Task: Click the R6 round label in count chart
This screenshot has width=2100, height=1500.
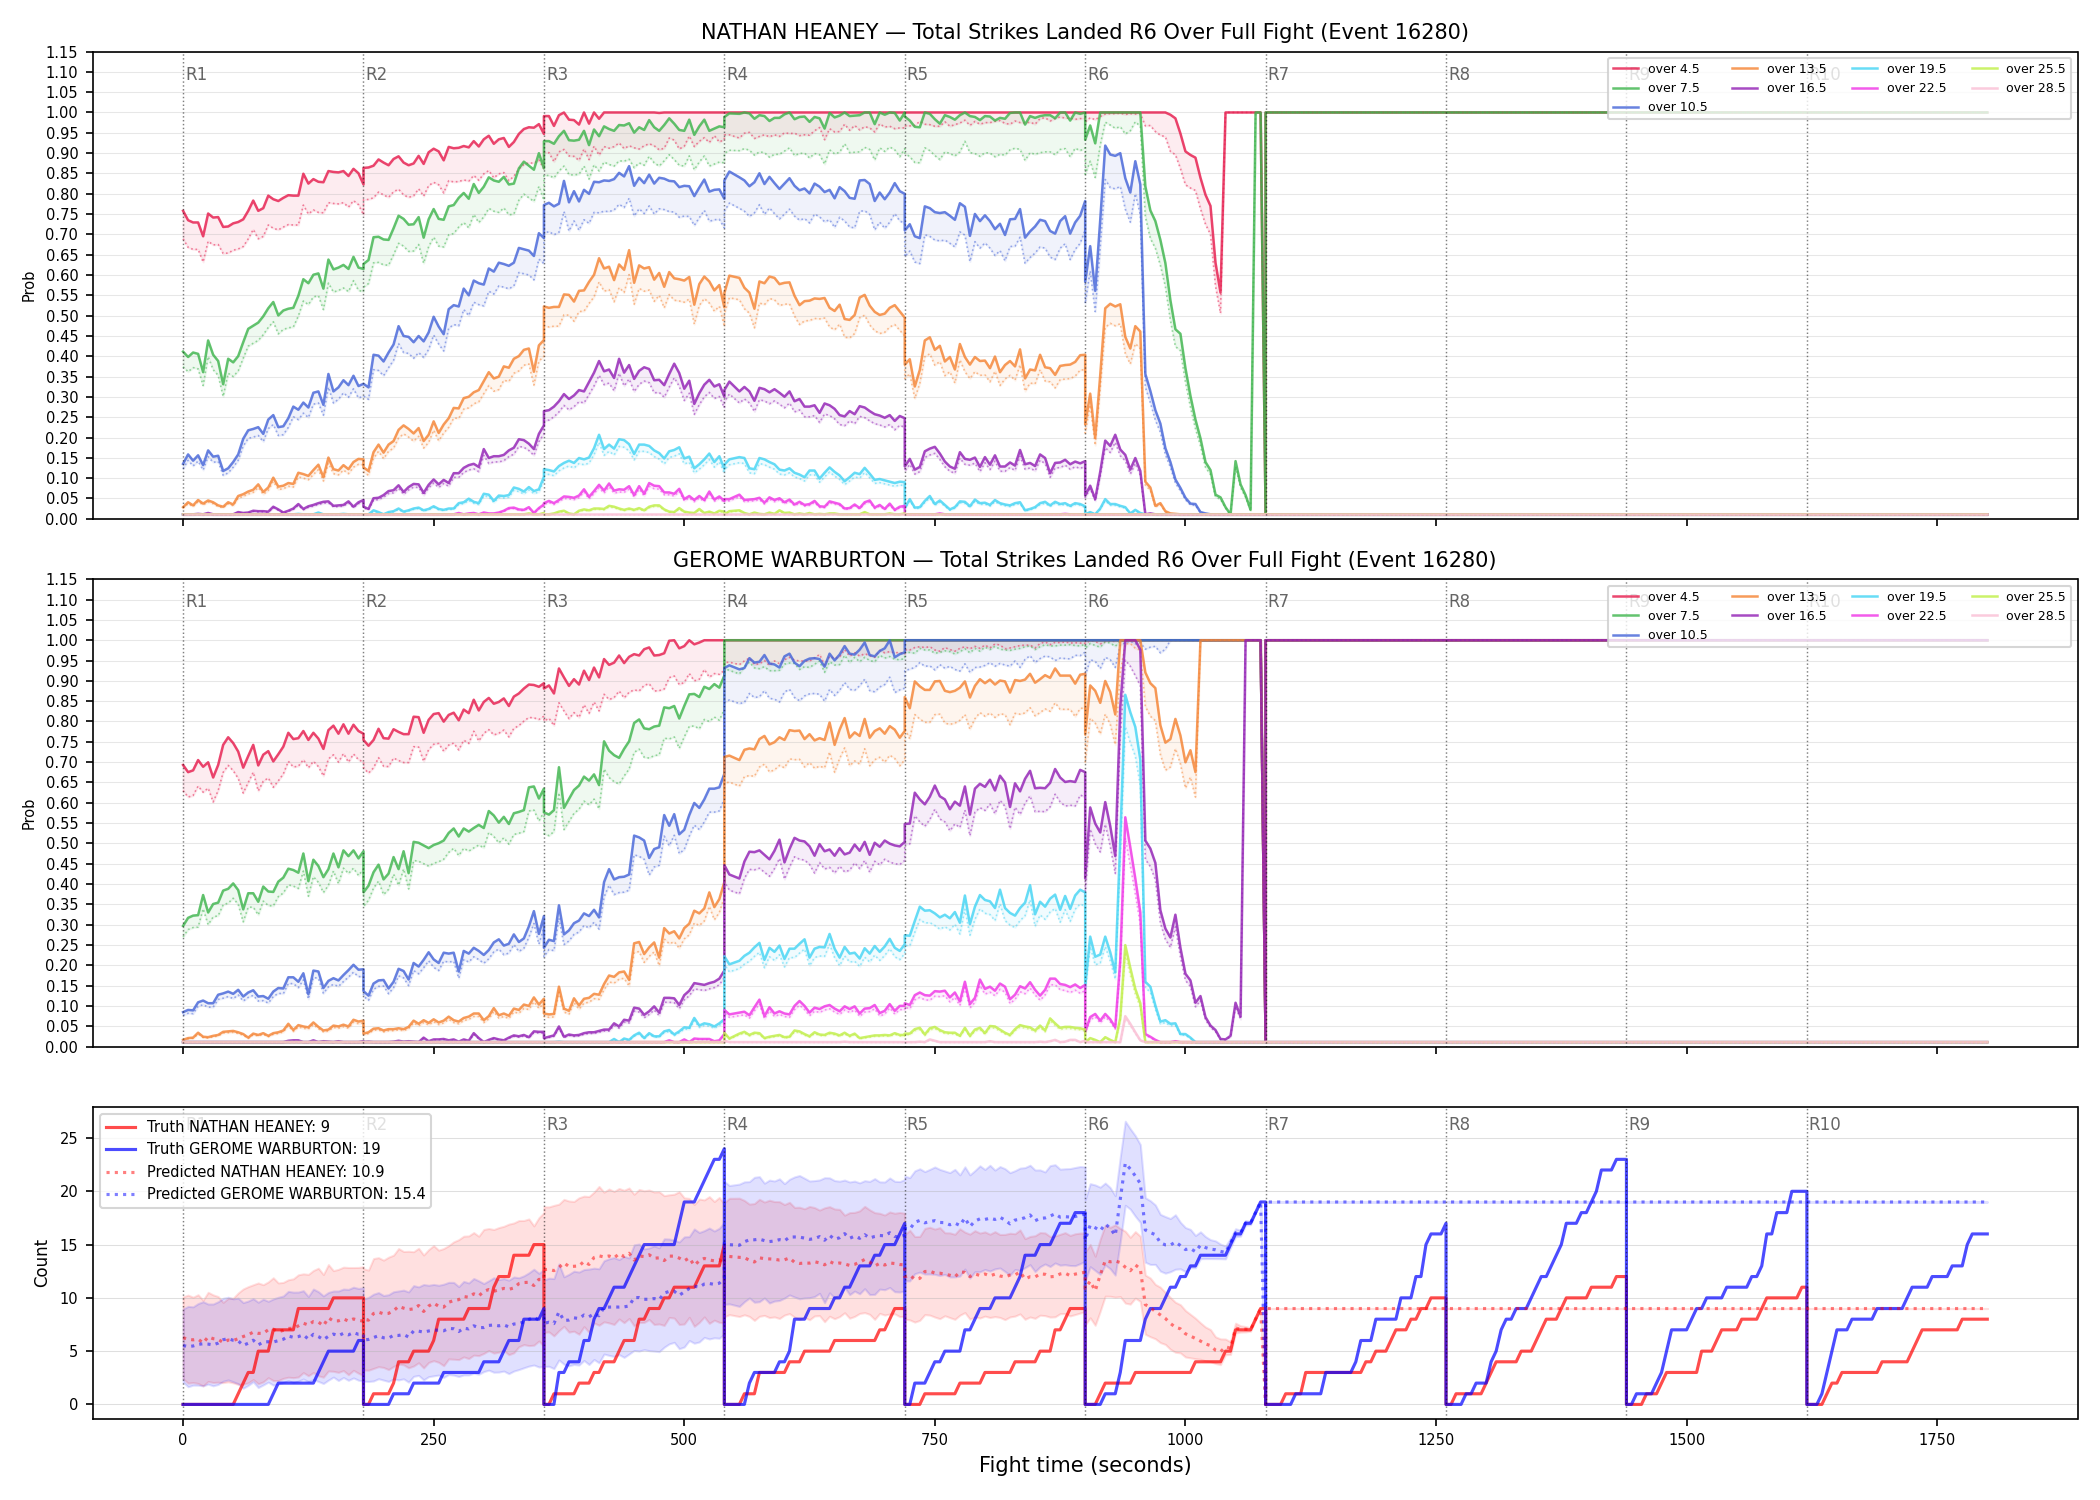Action: click(1098, 1124)
